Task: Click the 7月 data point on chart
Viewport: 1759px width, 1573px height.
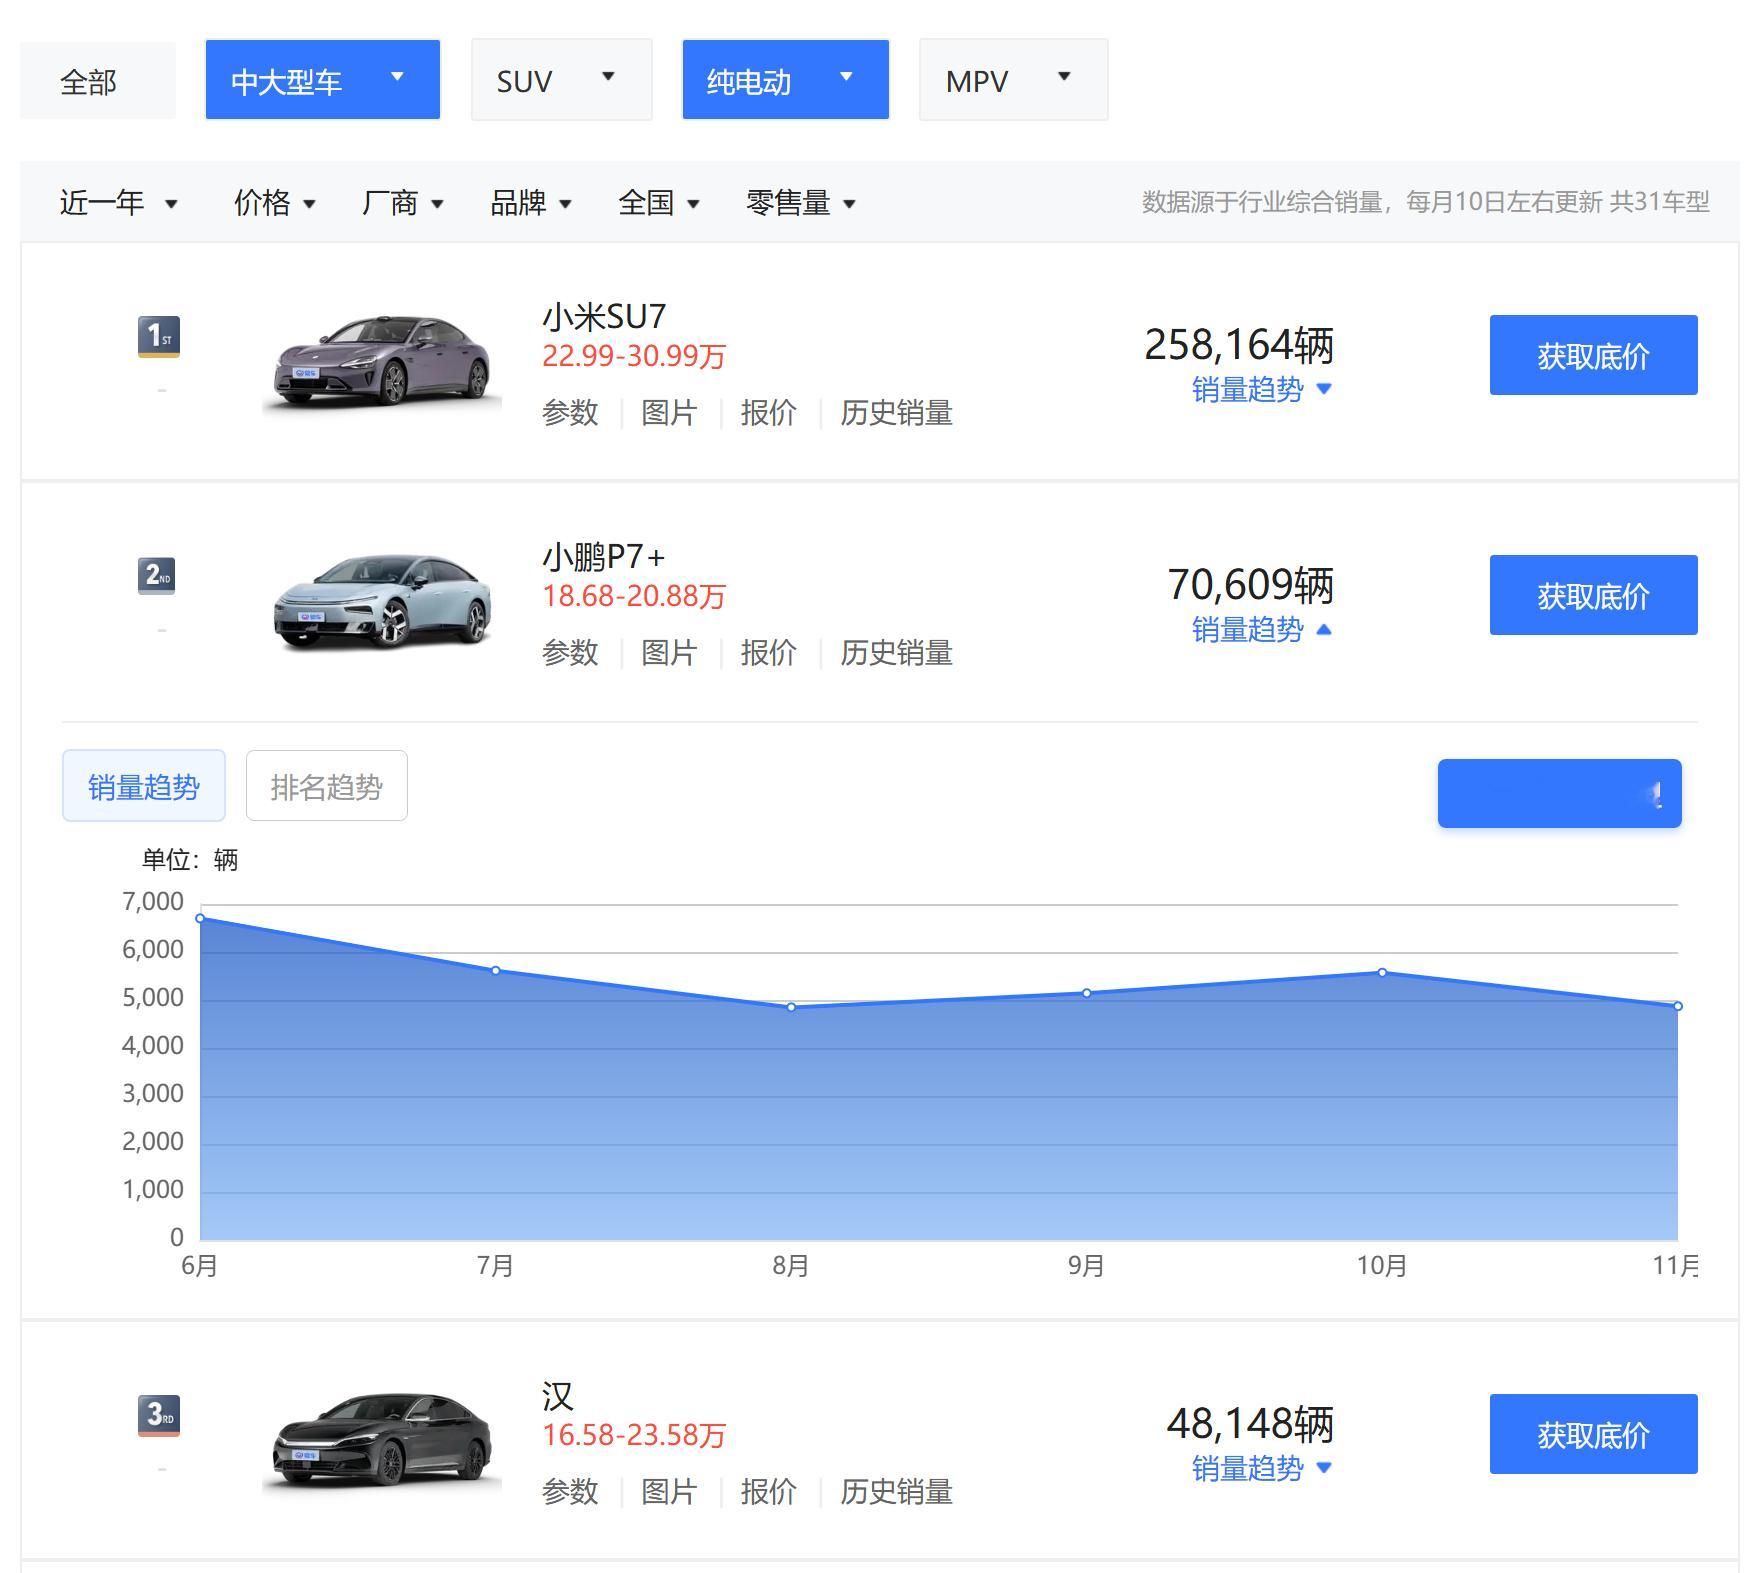Action: coord(496,971)
